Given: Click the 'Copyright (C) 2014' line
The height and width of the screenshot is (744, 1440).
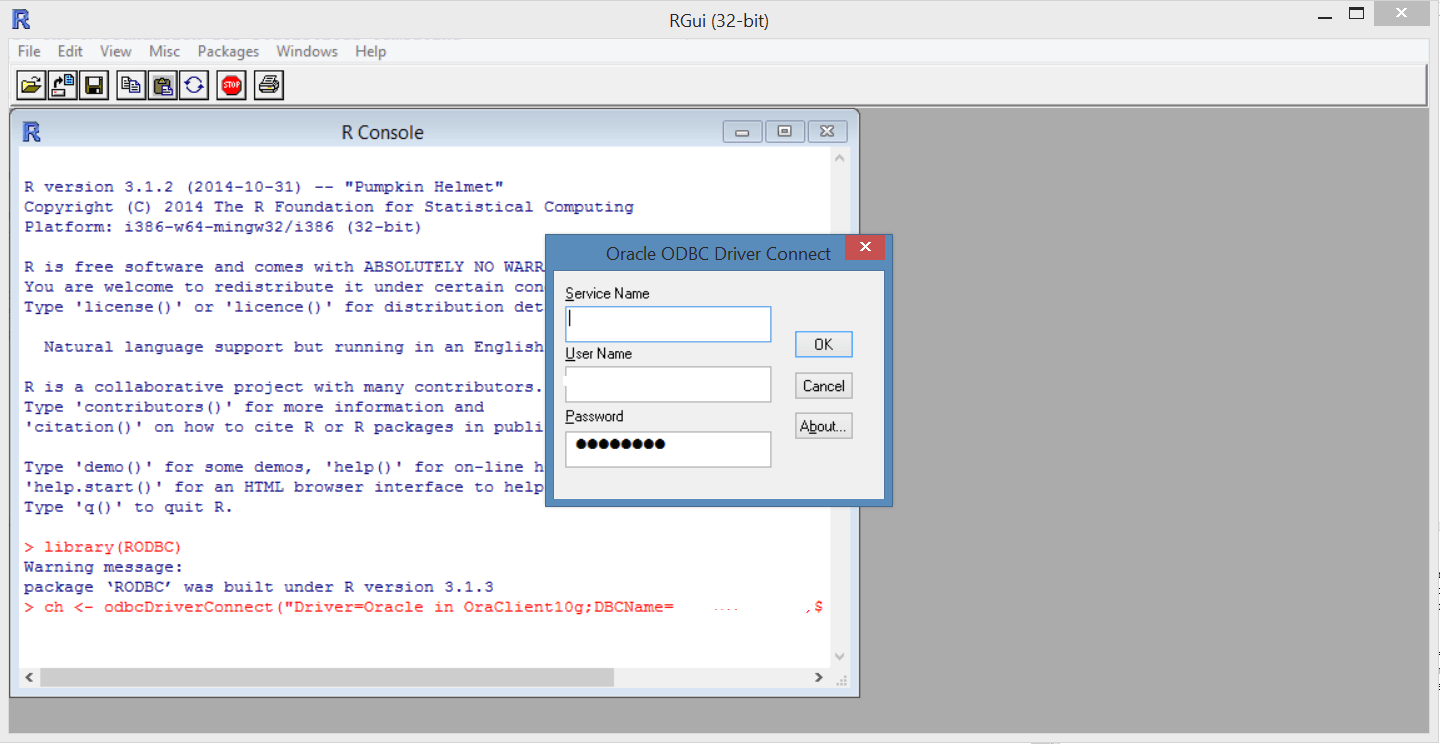Looking at the screenshot, I should point(329,207).
